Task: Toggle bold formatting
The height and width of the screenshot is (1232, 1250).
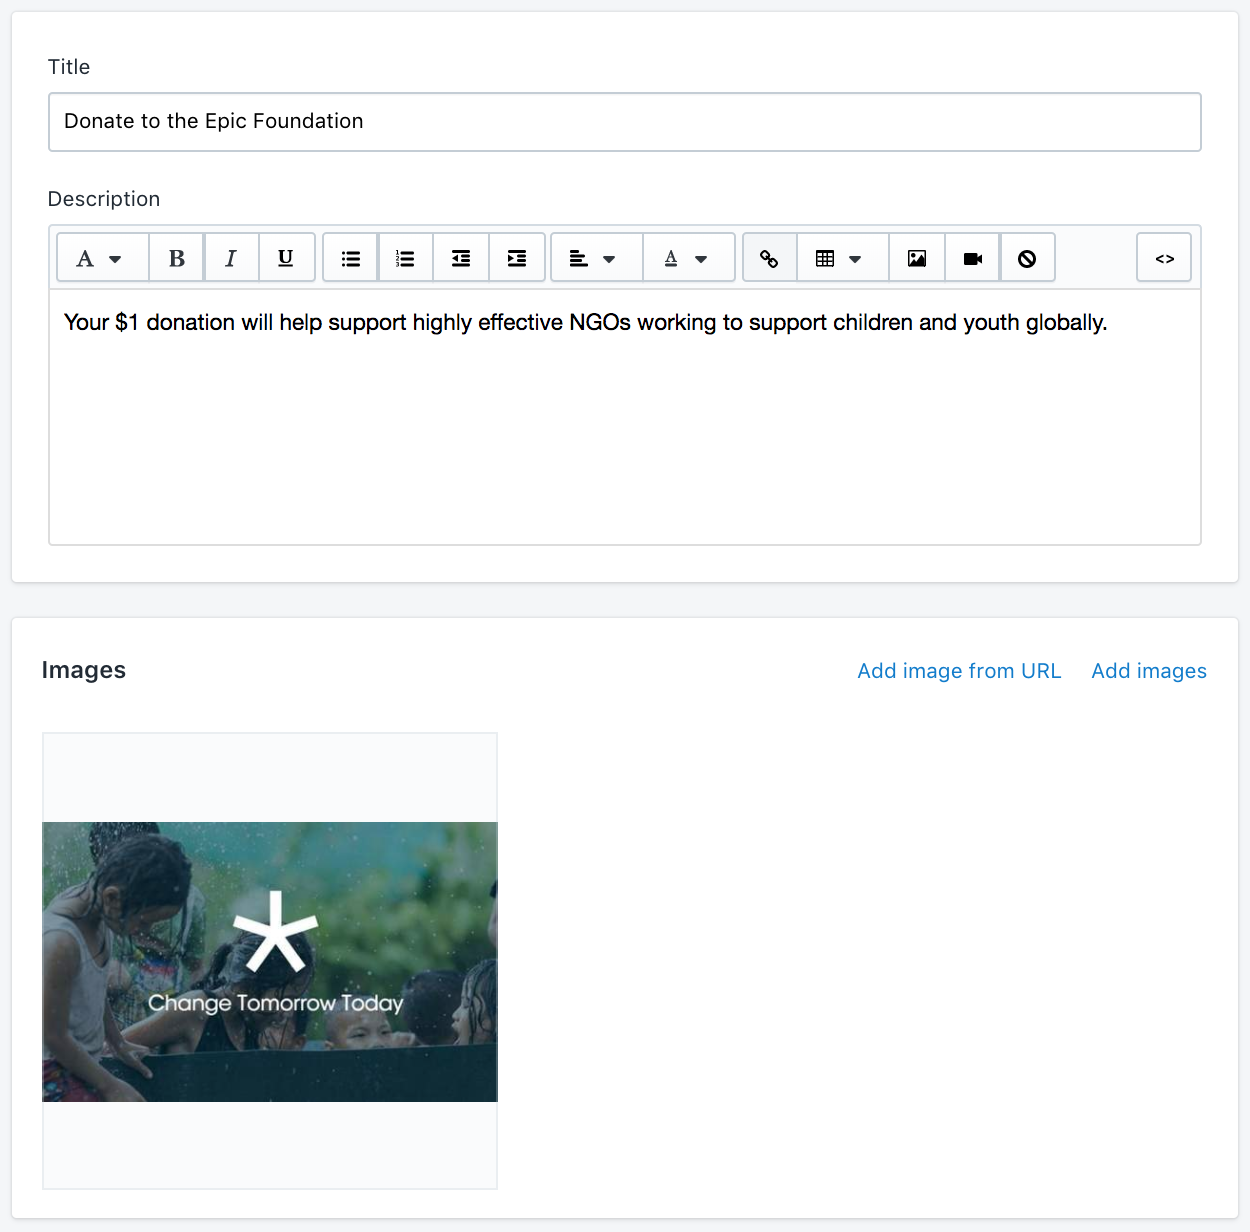Action: click(x=176, y=258)
